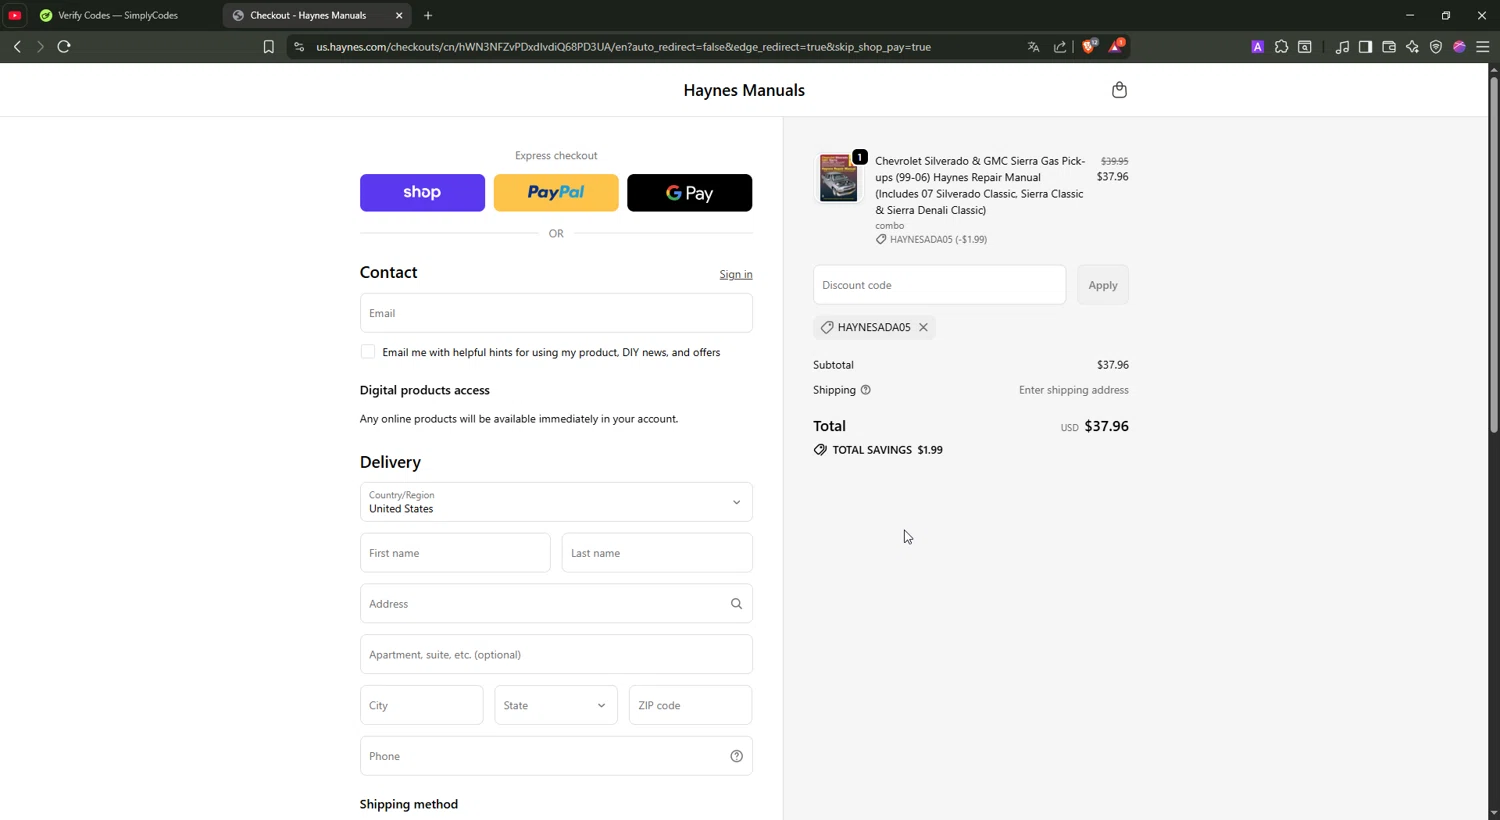Focus the City field

421,705
